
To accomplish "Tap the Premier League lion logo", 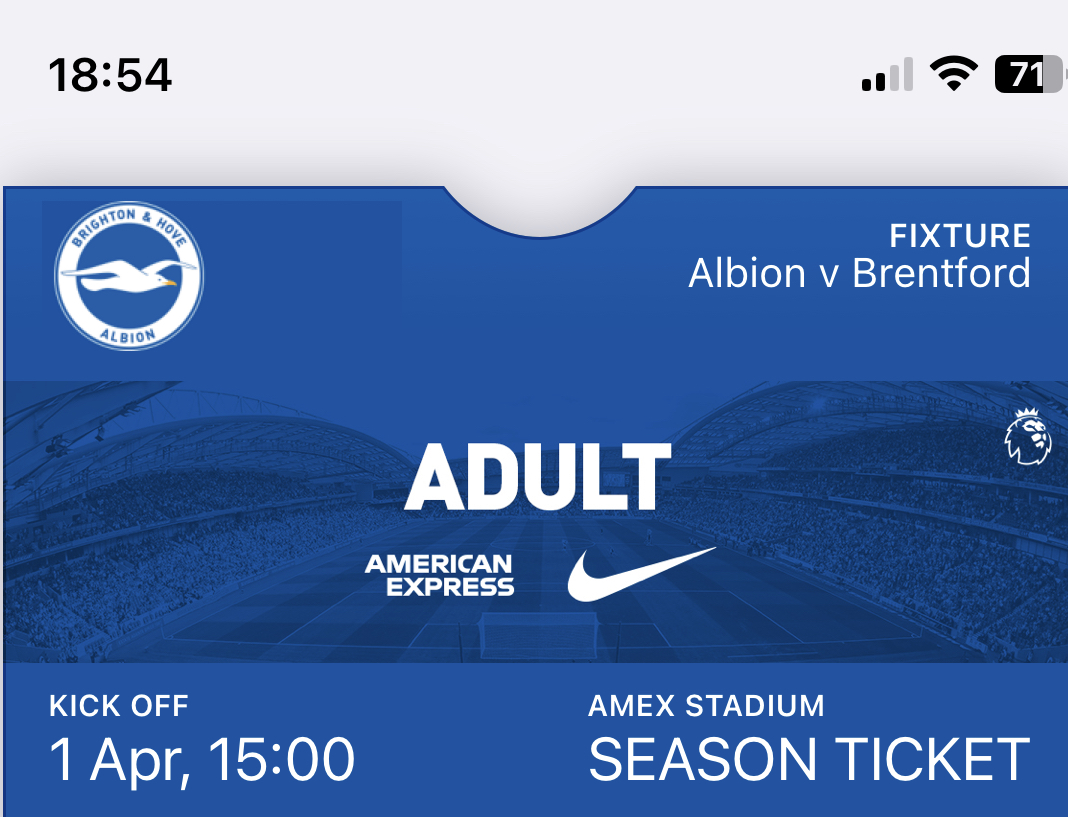I will point(1028,437).
